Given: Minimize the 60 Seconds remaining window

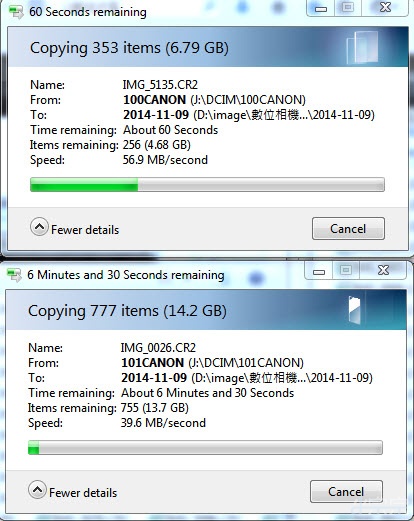Looking at the screenshot, I should click(321, 8).
